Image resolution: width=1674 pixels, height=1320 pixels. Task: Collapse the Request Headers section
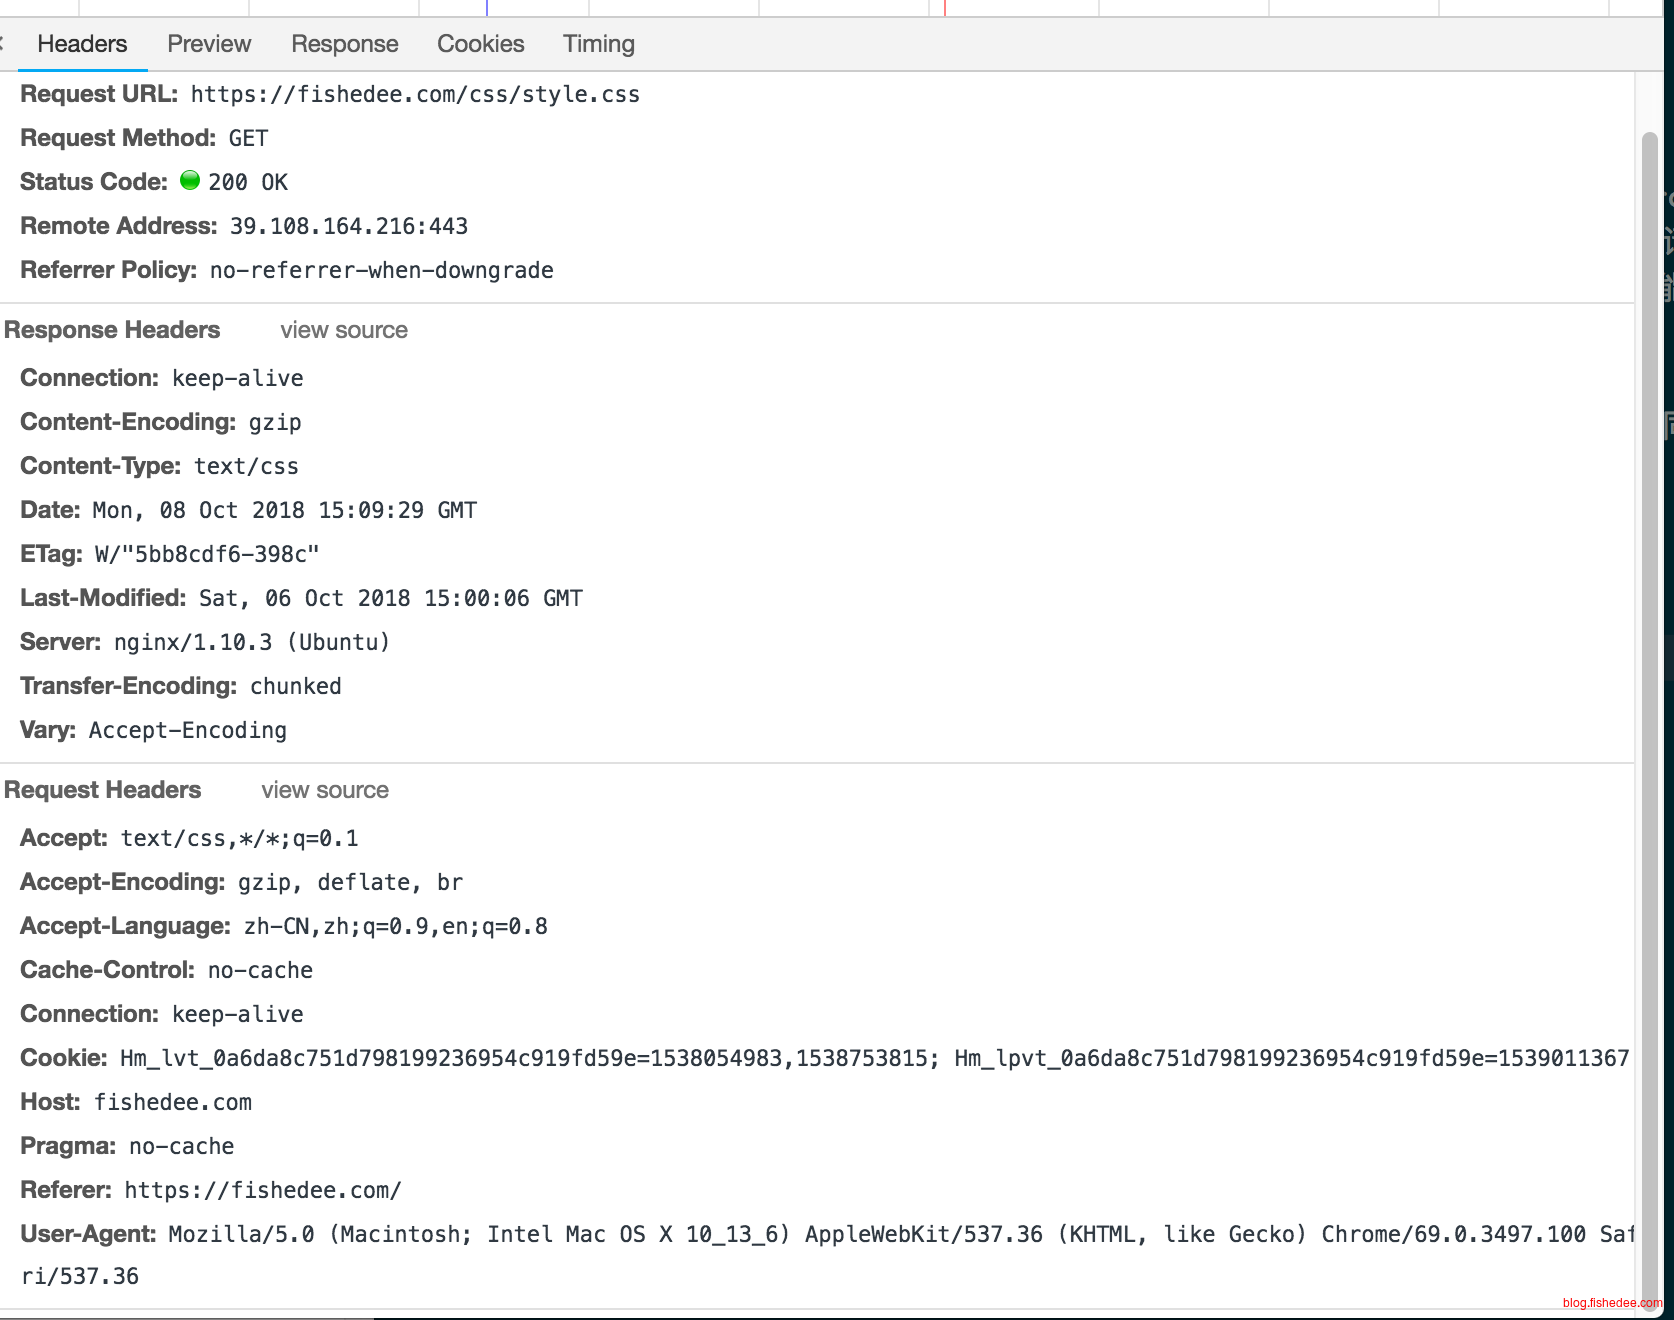102,790
